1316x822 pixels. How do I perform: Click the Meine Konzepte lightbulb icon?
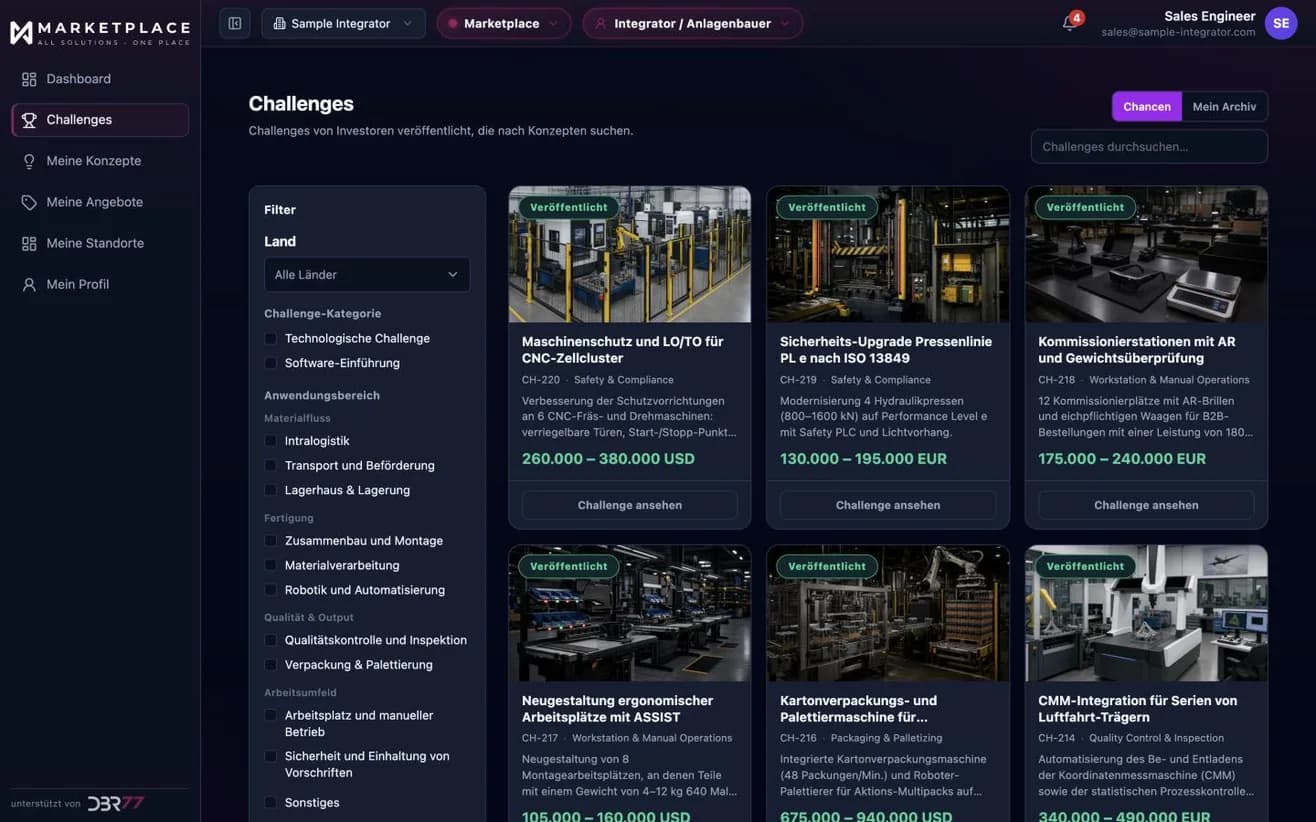click(29, 161)
